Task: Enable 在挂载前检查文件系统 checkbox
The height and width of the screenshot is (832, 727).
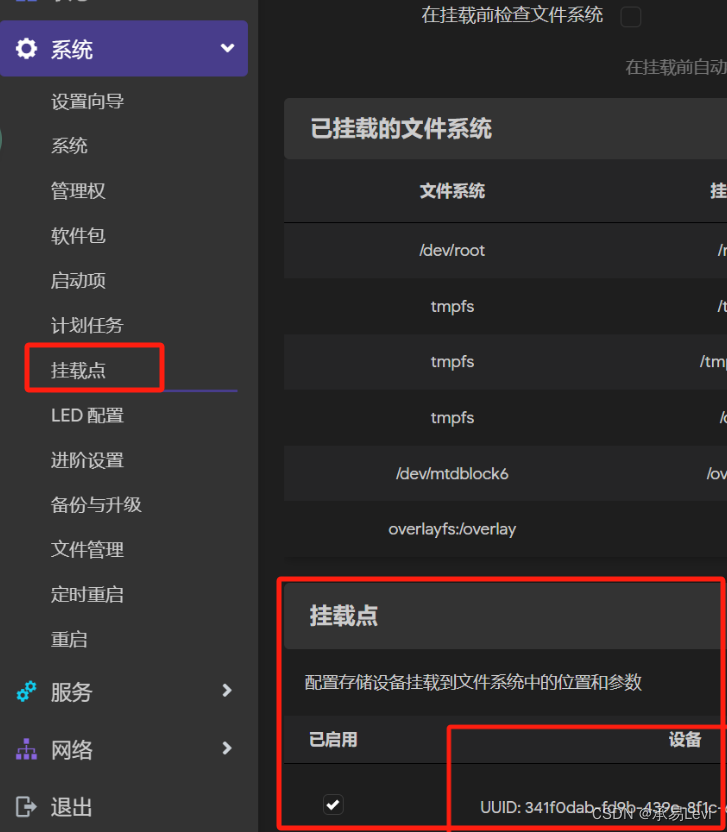Action: click(x=630, y=16)
